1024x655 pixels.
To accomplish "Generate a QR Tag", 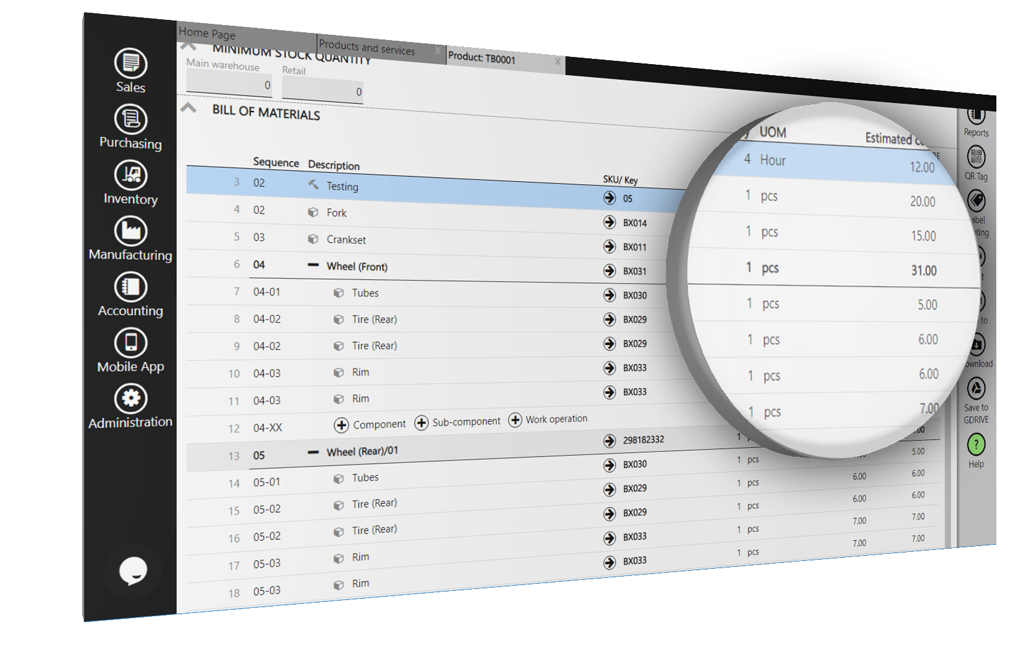I will point(976,158).
